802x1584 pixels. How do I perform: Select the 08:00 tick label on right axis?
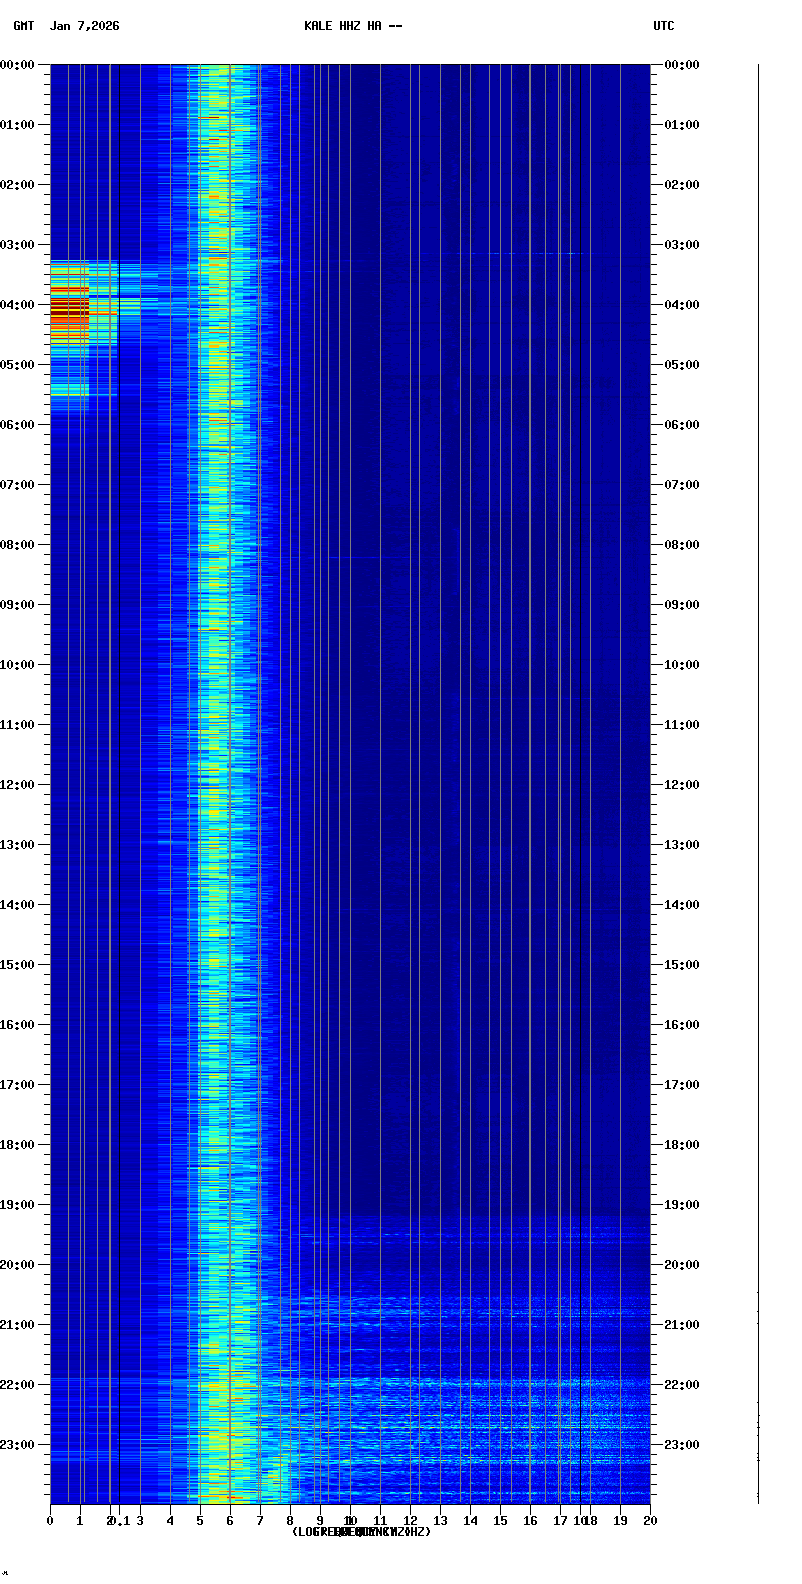(682, 545)
